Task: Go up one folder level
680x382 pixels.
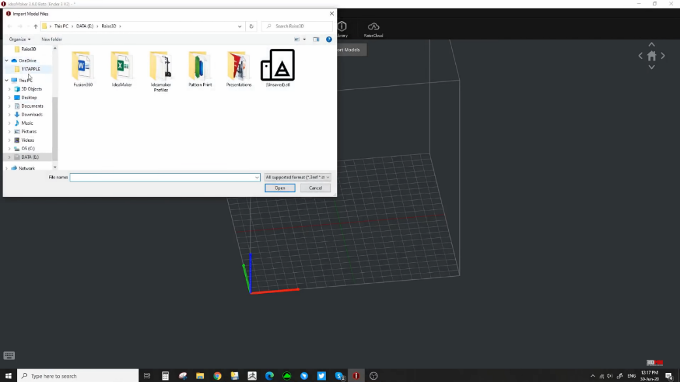Action: click(36, 26)
